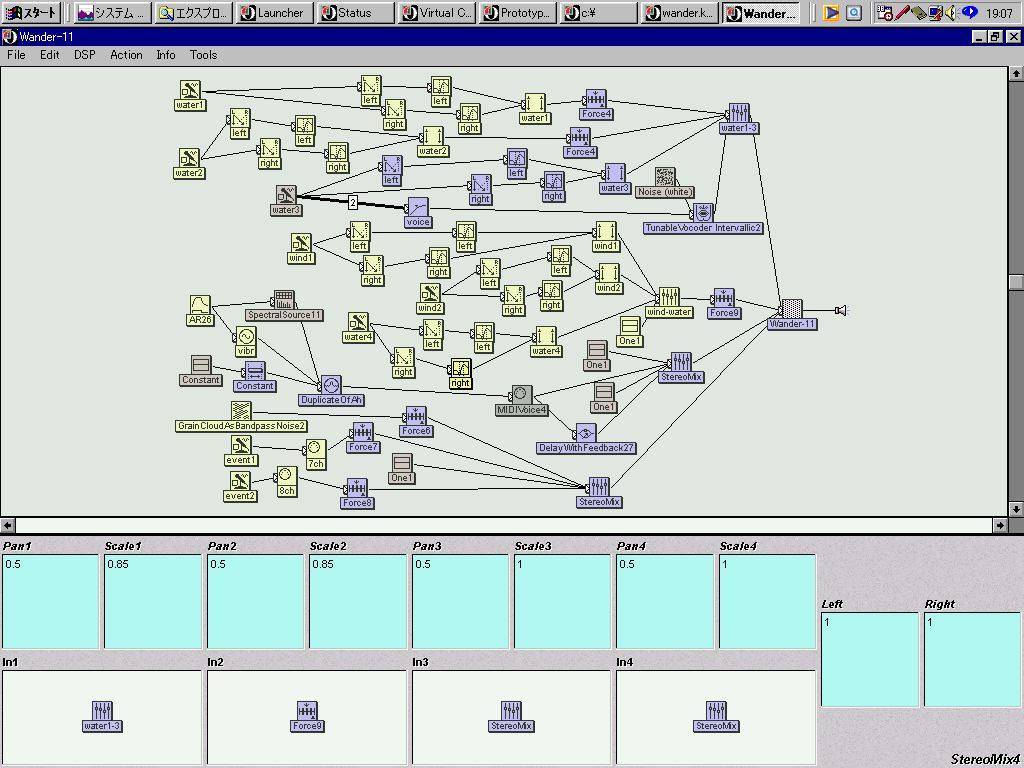Select the voice node in the signal flow
The image size is (1024, 768).
click(x=417, y=213)
